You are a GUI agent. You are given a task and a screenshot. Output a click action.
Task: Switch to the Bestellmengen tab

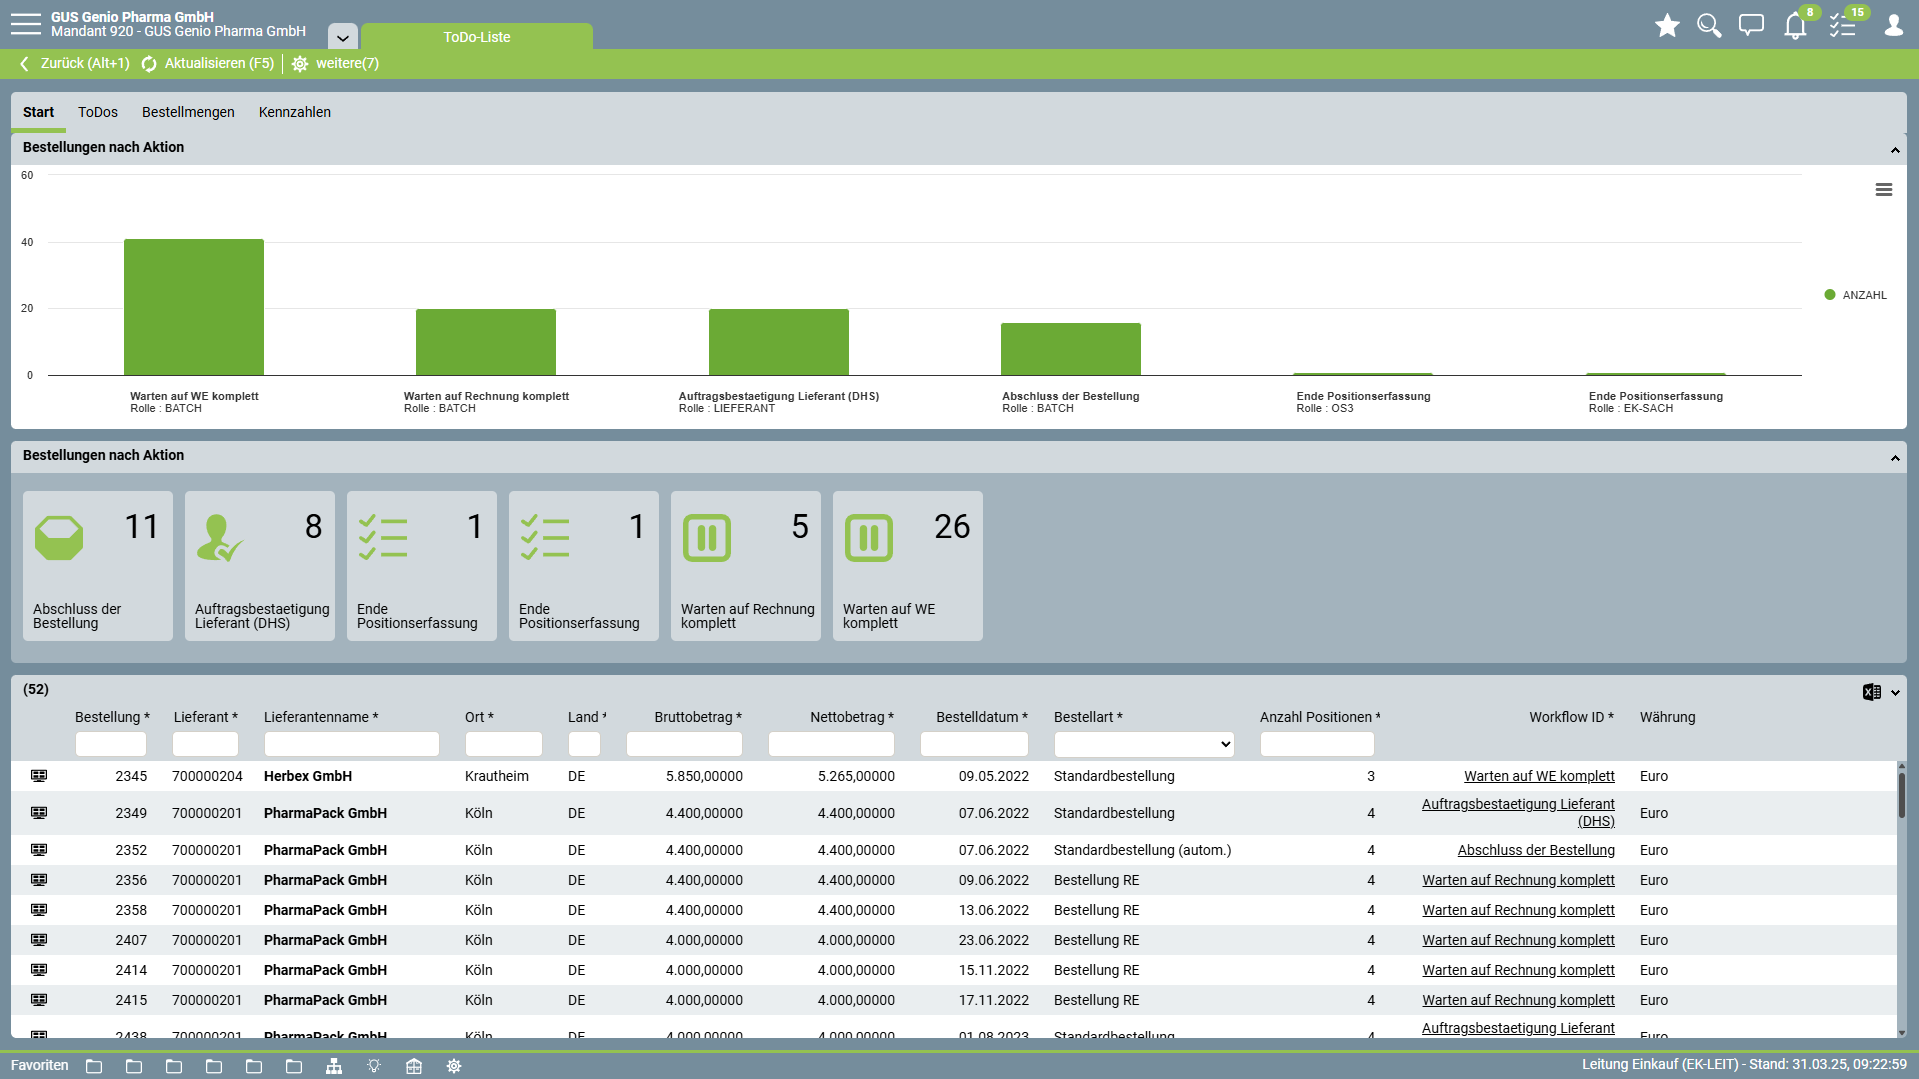tap(188, 112)
